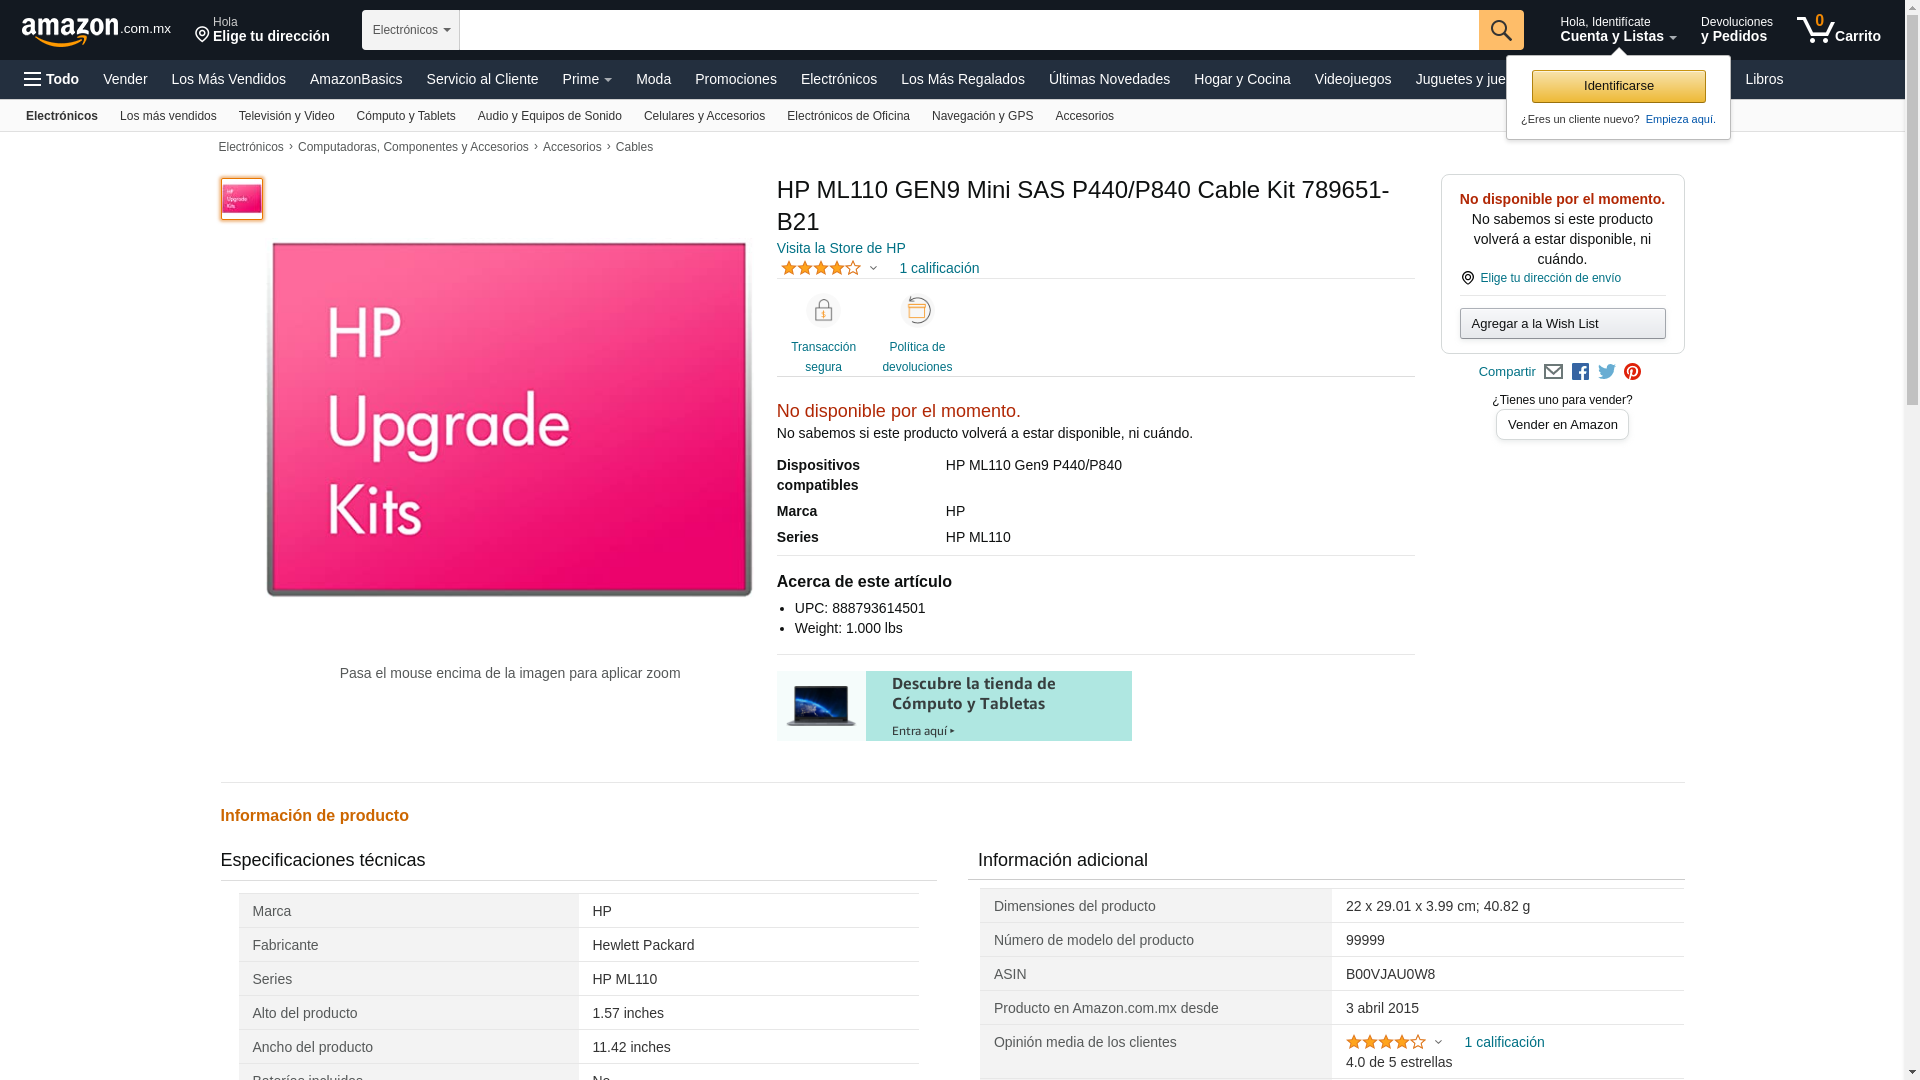The image size is (1920, 1080).
Task: Share product on Facebook icon
Action: [x=1580, y=372]
